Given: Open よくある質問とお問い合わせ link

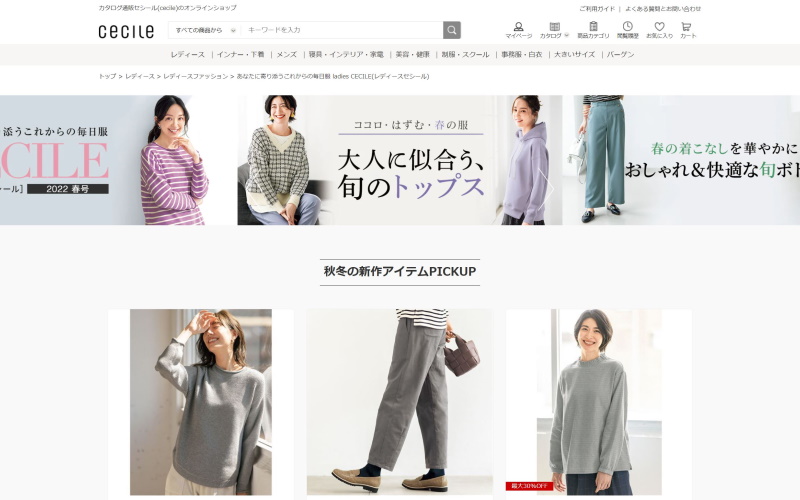Looking at the screenshot, I should pos(663,8).
